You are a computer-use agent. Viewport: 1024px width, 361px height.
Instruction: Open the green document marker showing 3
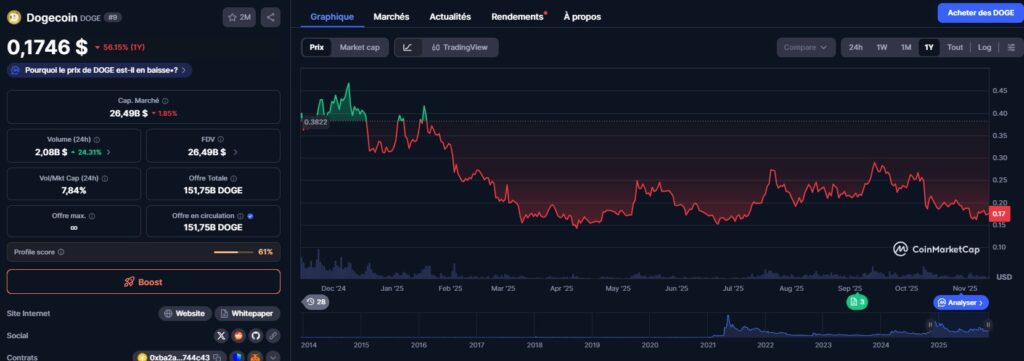[857, 302]
